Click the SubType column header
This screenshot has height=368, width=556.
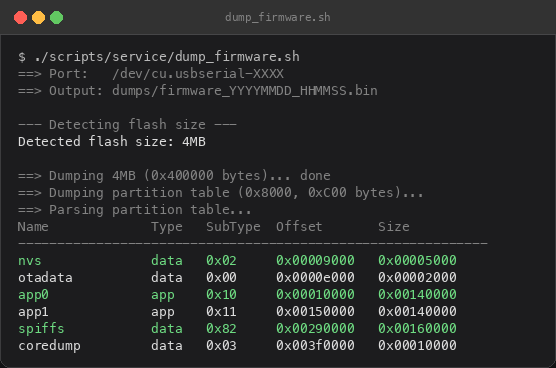click(233, 227)
